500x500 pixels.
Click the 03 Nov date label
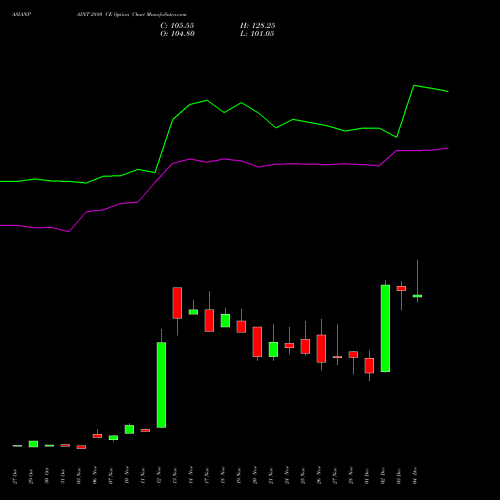[x=79, y=476]
